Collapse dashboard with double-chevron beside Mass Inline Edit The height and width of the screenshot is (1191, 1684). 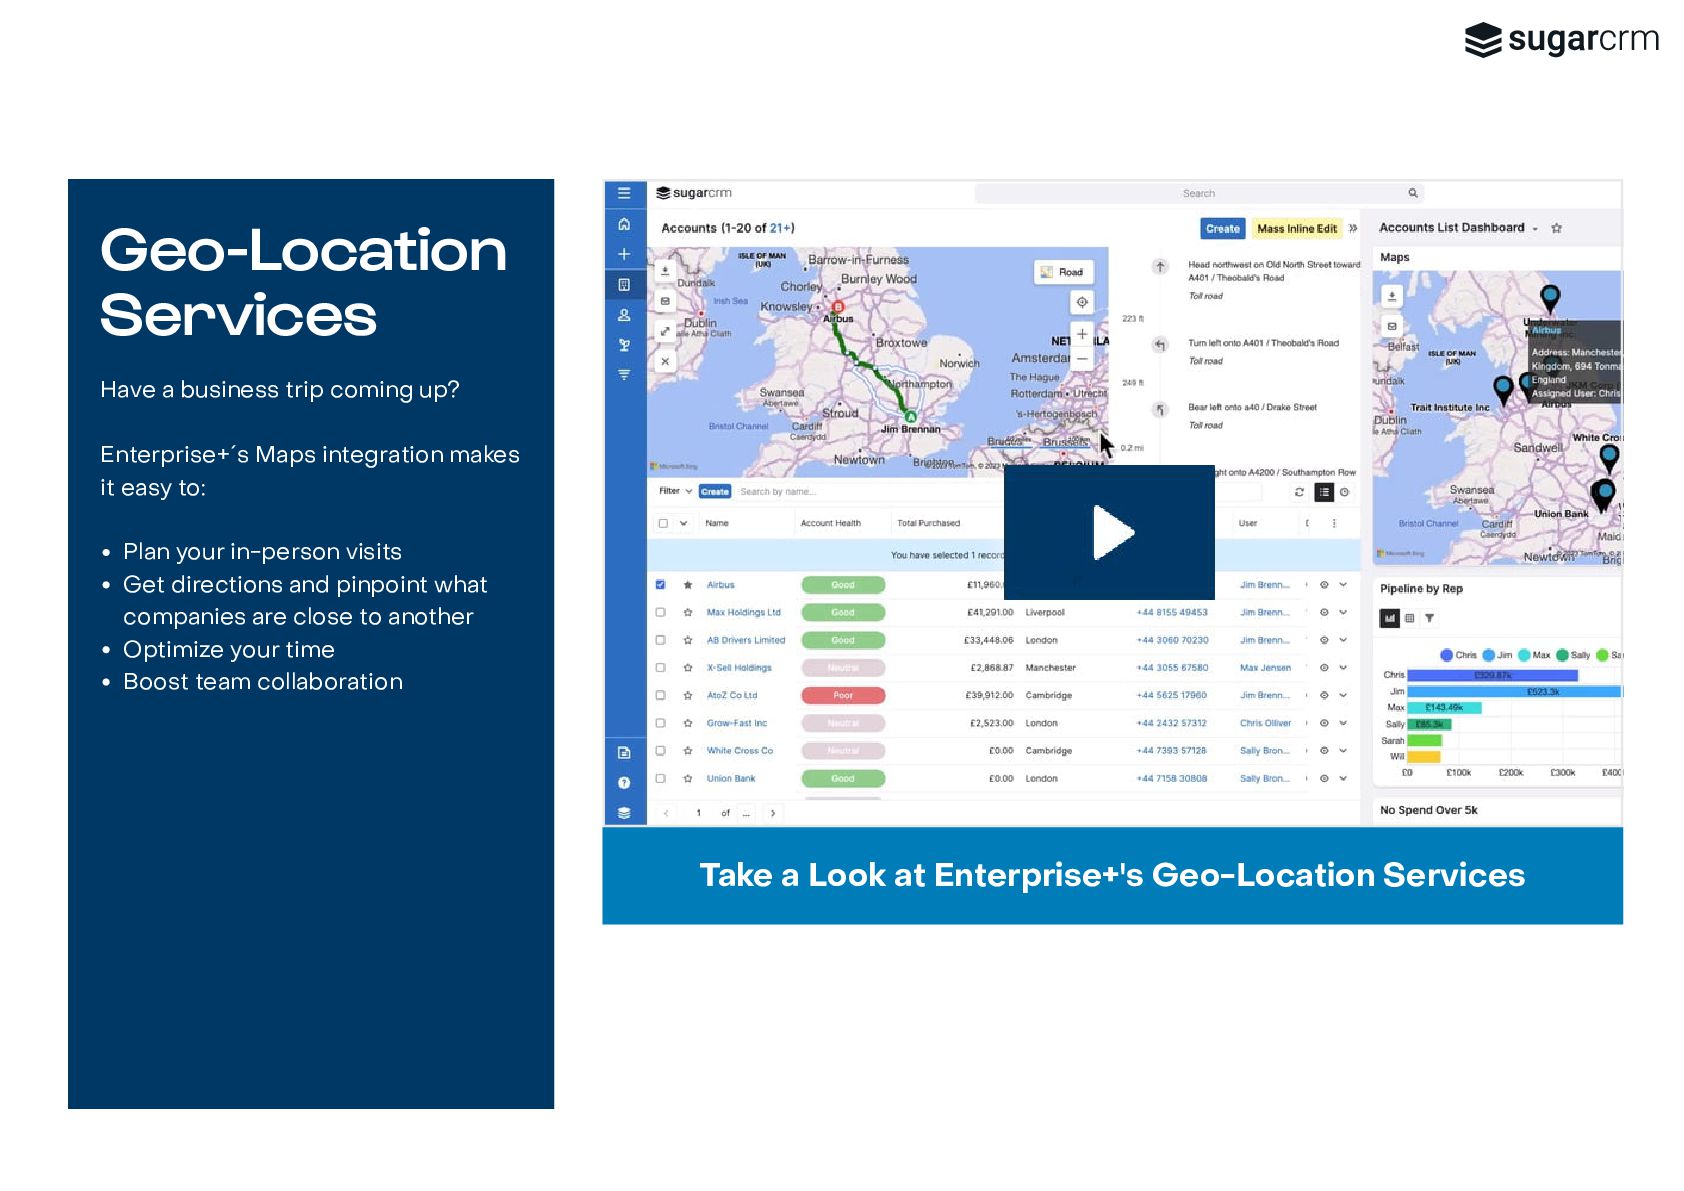[x=1353, y=228]
